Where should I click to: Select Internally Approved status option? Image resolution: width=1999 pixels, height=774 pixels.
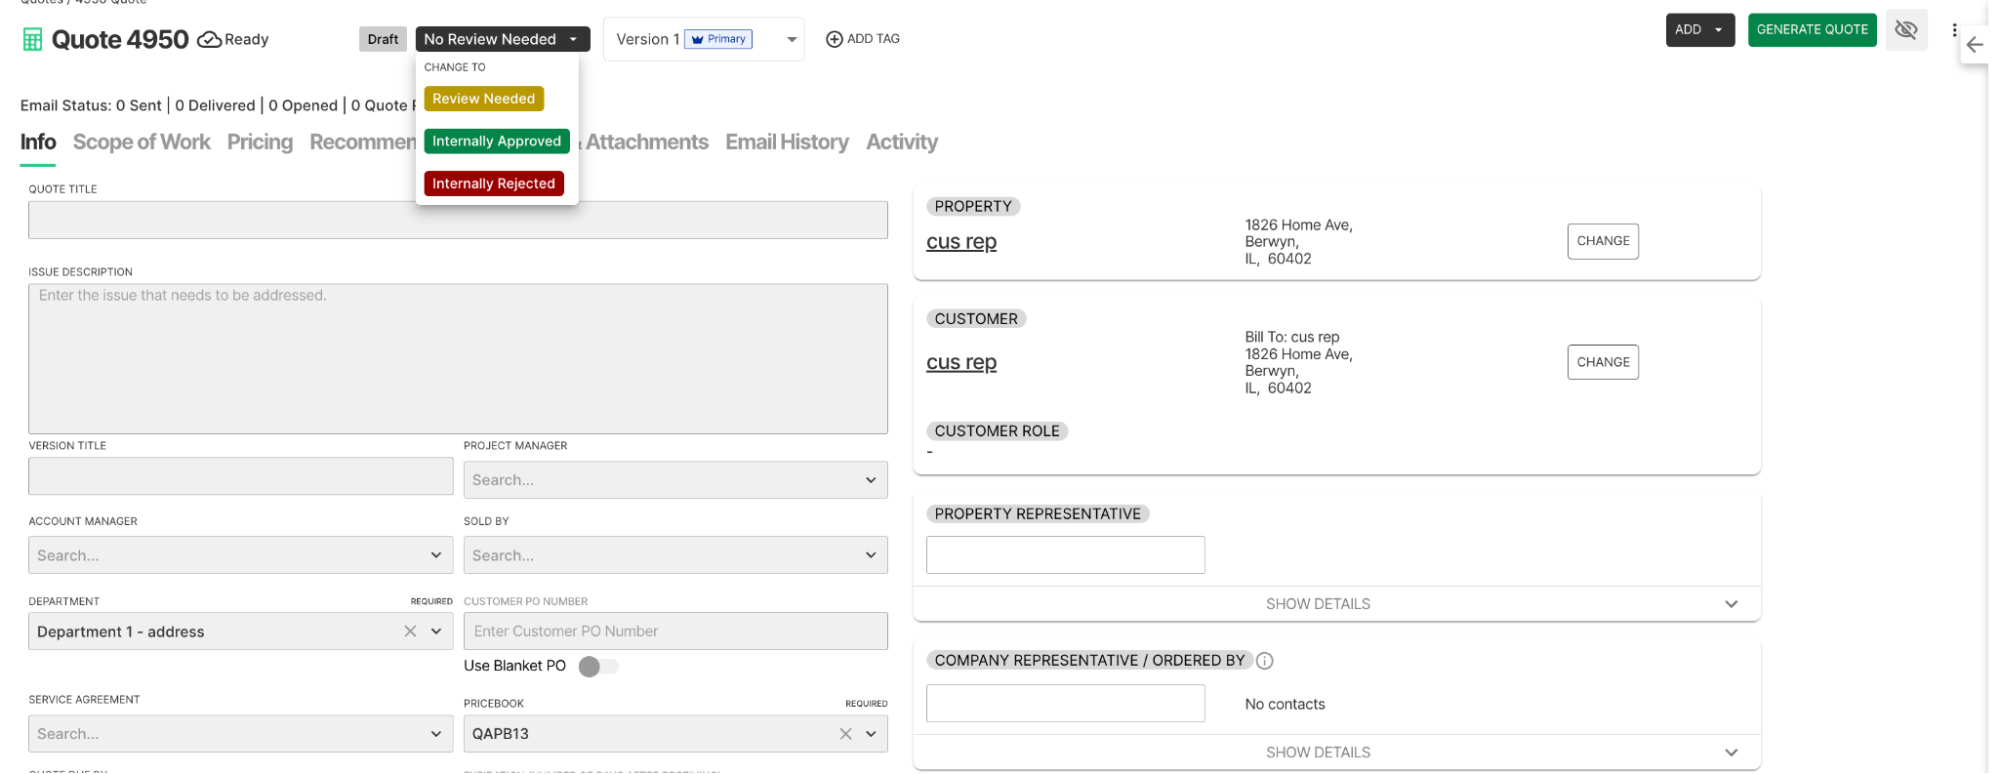[x=497, y=141]
